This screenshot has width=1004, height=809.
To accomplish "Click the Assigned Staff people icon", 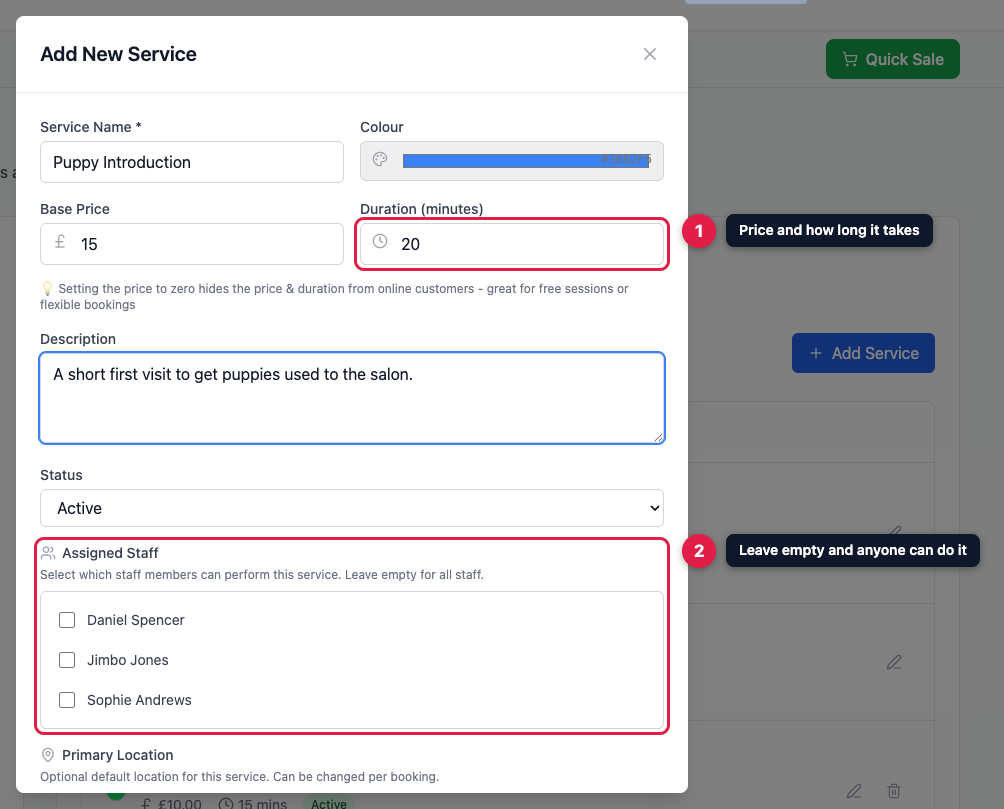I will click(47, 552).
